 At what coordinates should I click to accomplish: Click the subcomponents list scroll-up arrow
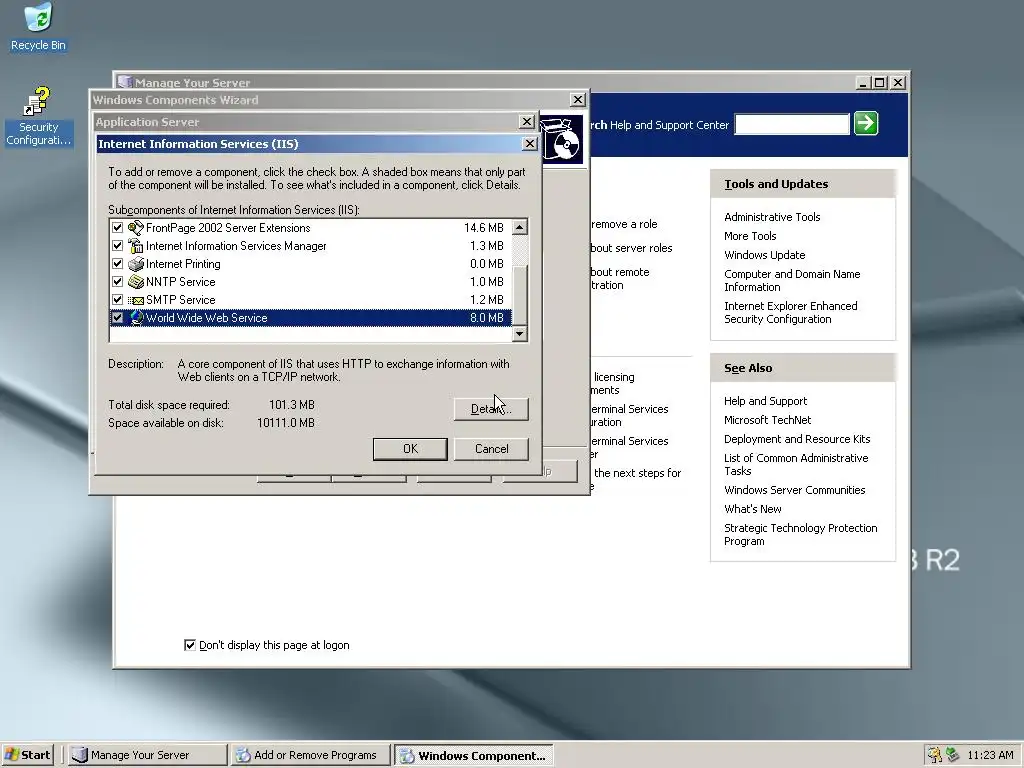(x=520, y=227)
